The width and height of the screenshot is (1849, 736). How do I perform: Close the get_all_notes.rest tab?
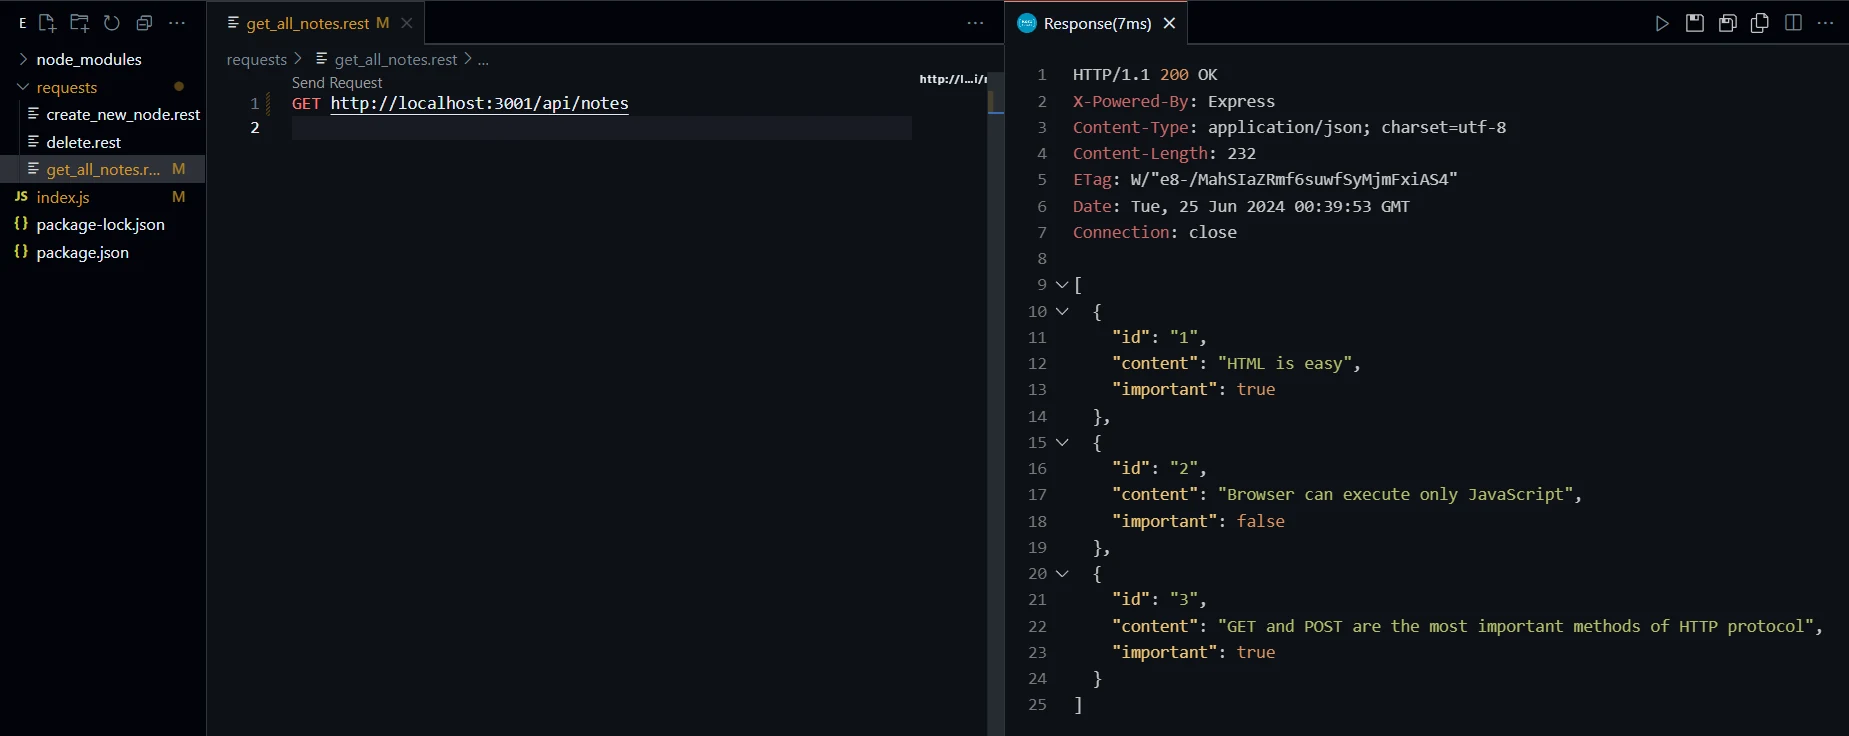click(407, 23)
